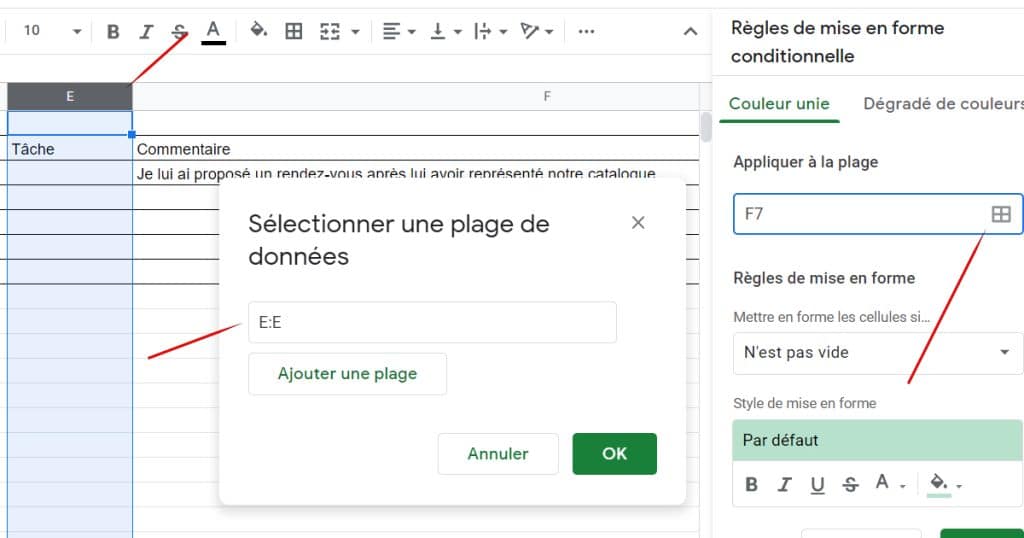
Task: Toggle bold in the main toolbar
Action: click(113, 31)
